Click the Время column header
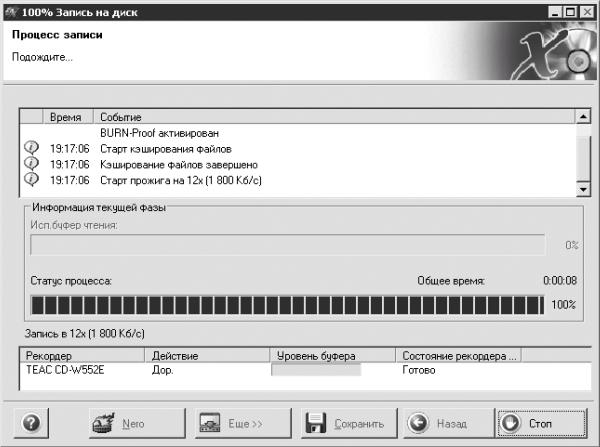 (x=68, y=117)
